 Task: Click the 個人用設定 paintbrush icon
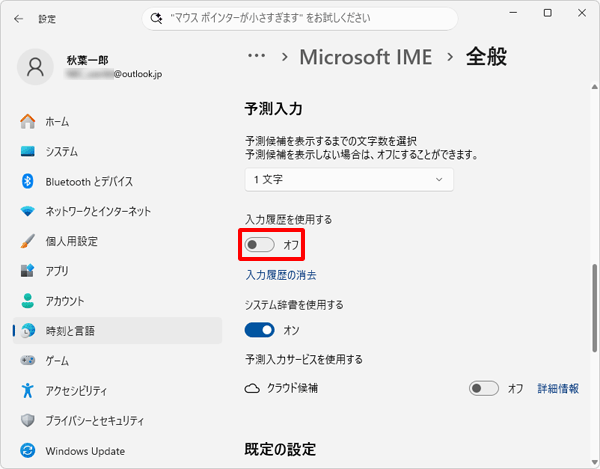[x=28, y=241]
